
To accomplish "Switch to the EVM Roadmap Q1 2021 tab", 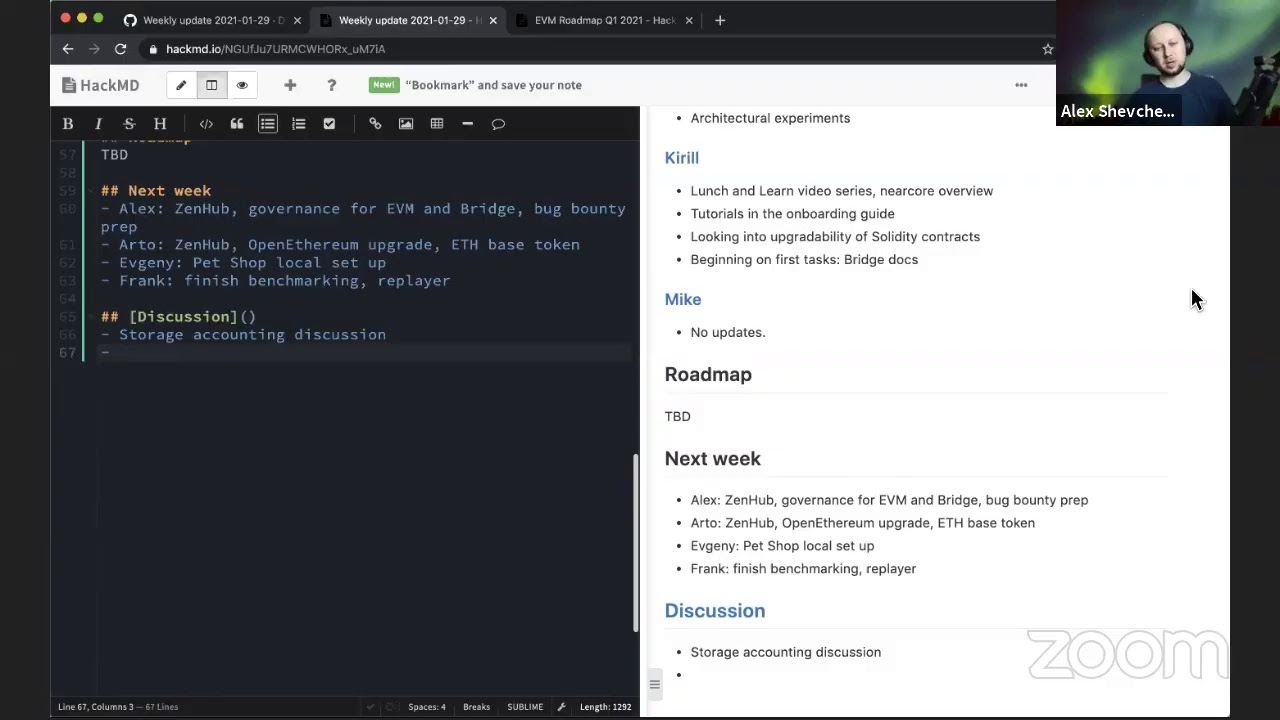I will (604, 20).
